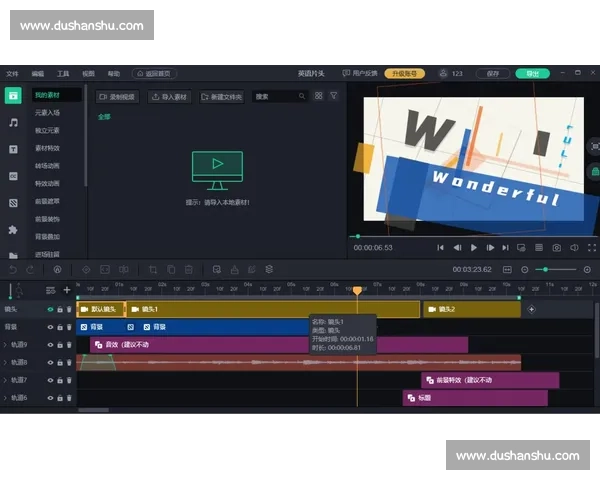Switch the media view with the grid icon
Viewport: 600px width, 480px height.
click(x=318, y=97)
